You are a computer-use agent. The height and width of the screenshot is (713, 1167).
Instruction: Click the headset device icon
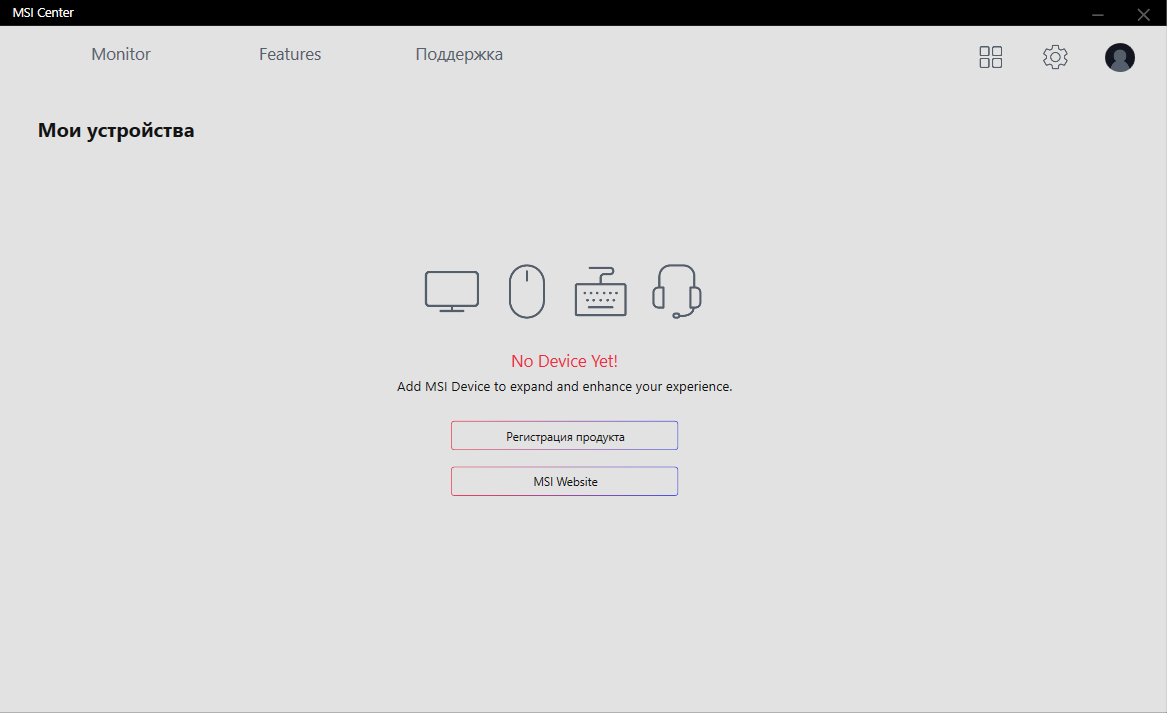point(677,291)
